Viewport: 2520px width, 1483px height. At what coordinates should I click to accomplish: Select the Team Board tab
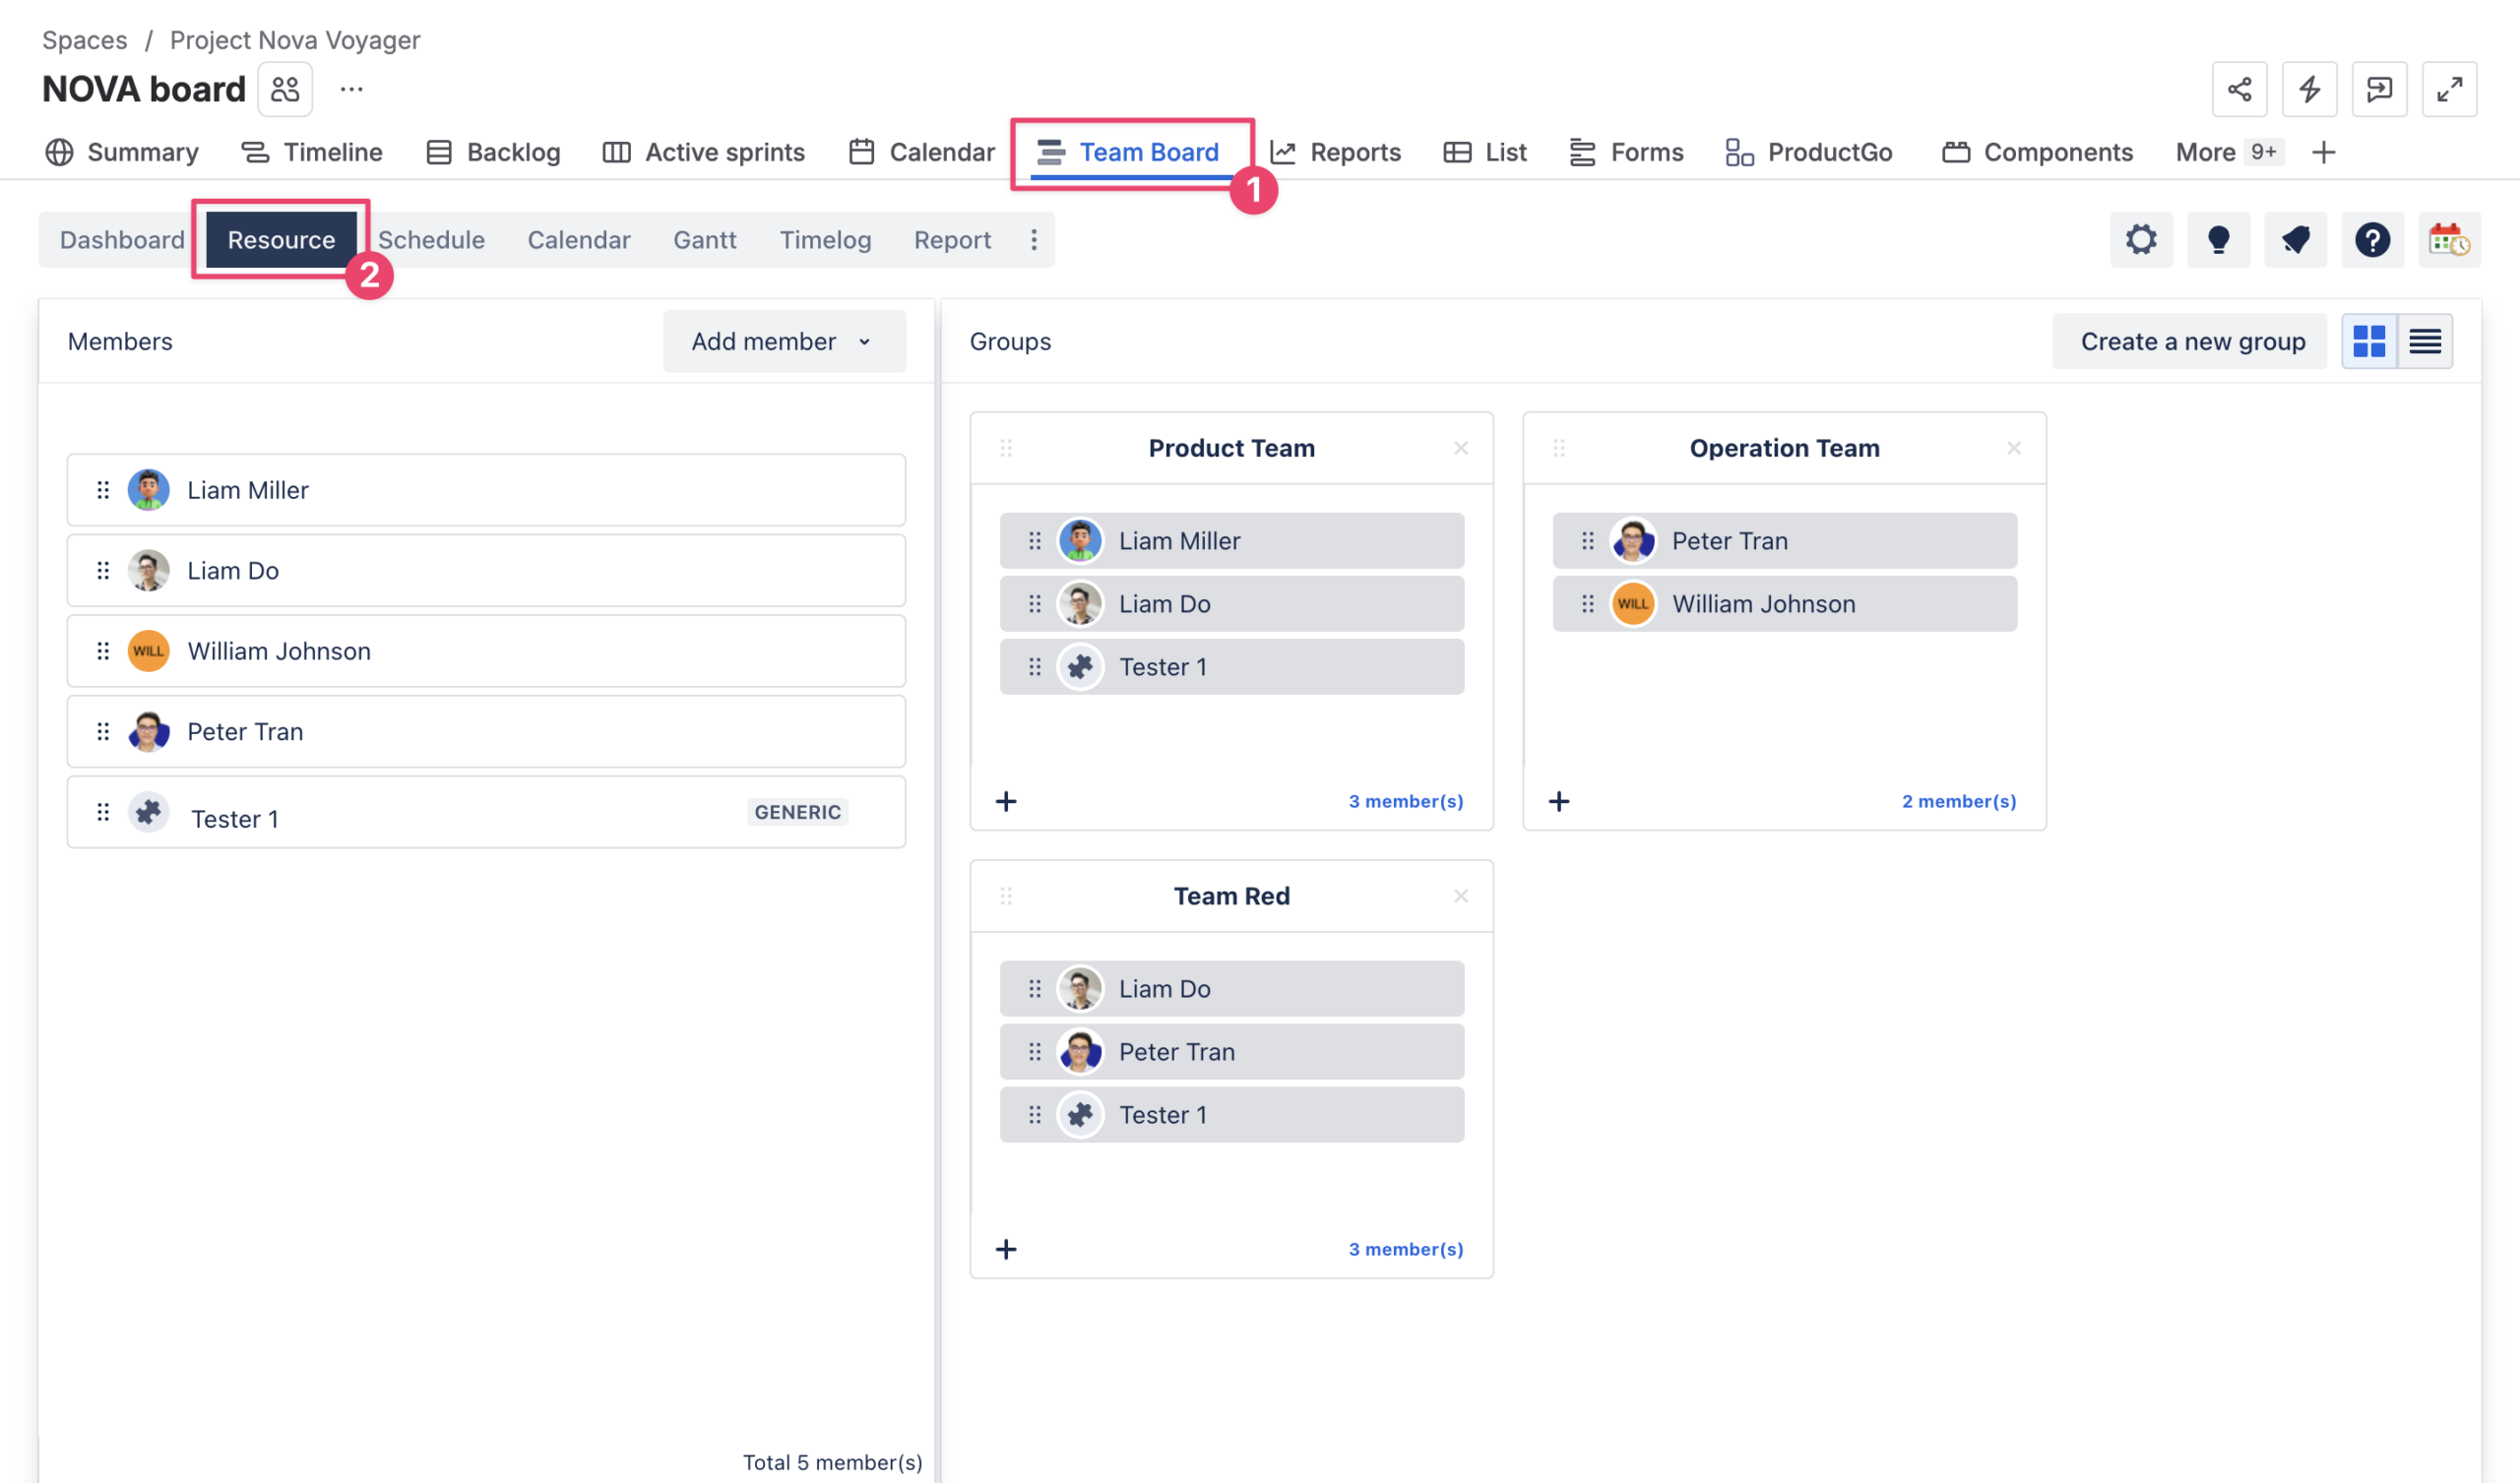pyautogui.click(x=1128, y=152)
